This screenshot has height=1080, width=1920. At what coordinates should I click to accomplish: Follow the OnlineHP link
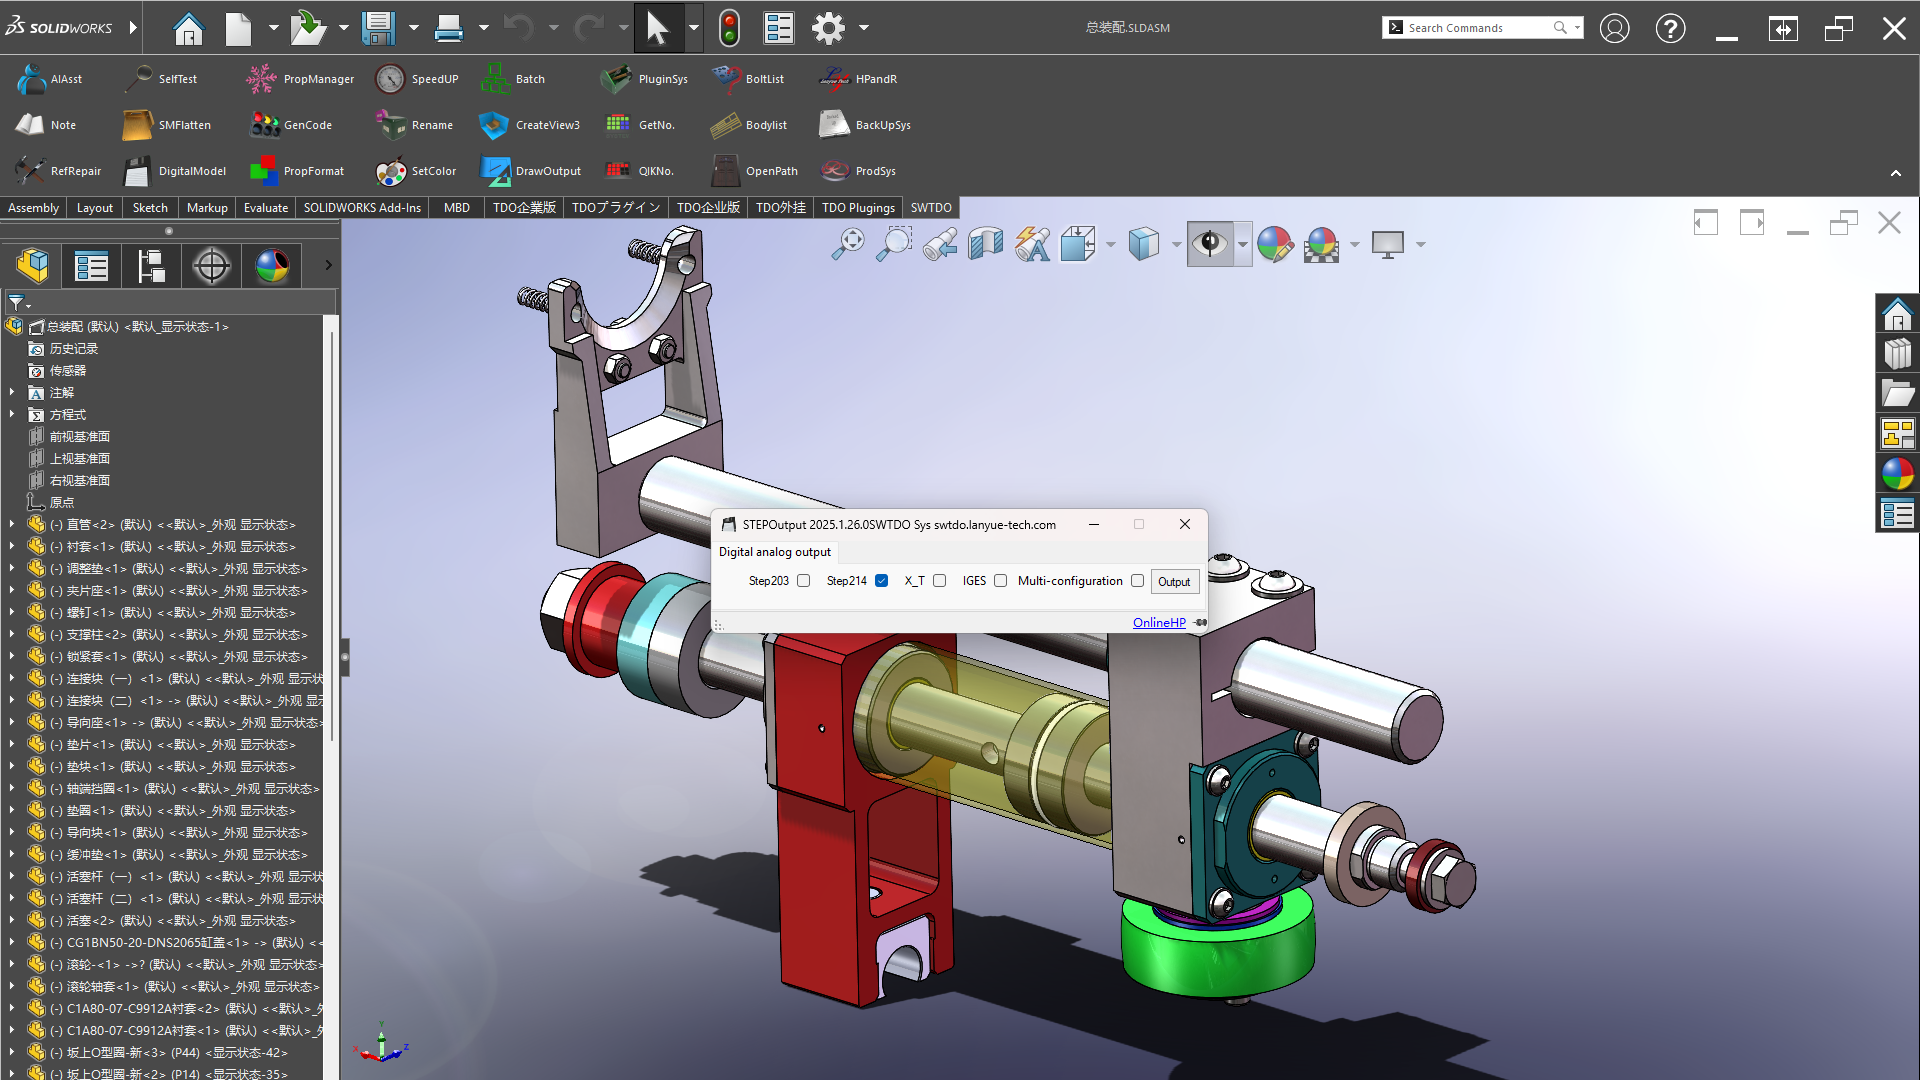click(1158, 622)
